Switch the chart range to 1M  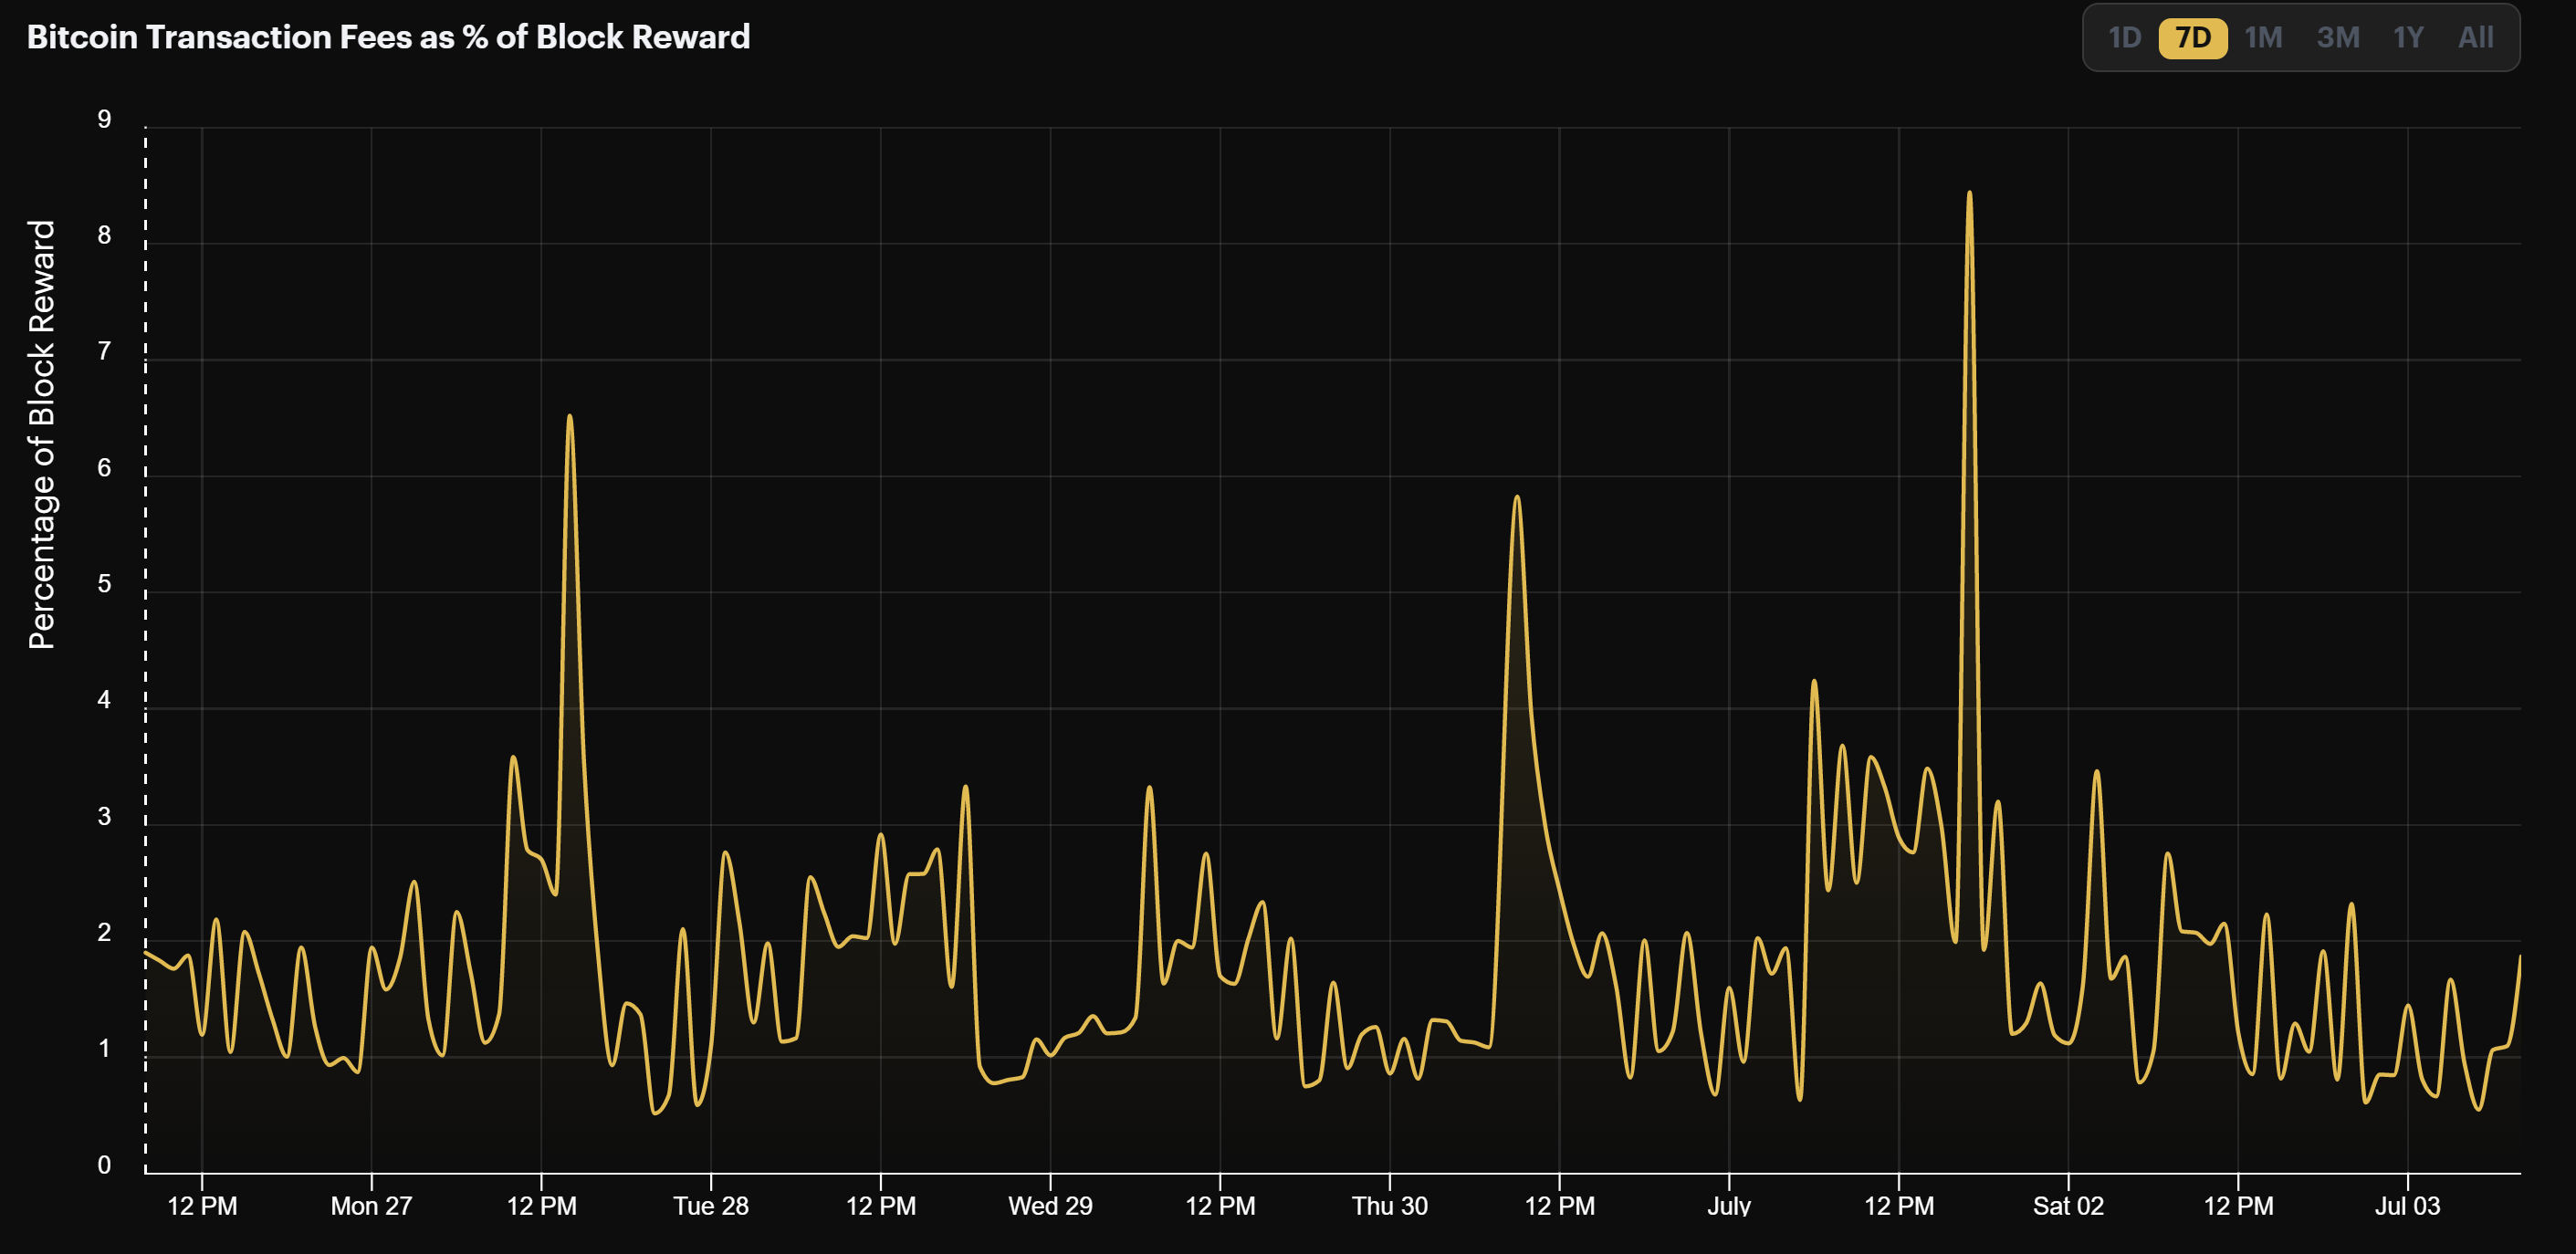(x=2263, y=38)
